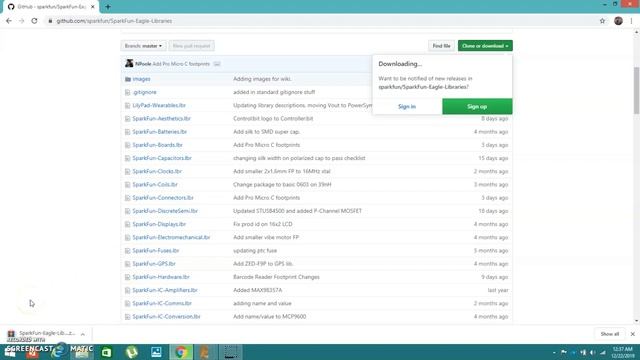This screenshot has width=640, height=360.
Task: Go back using browser back arrow
Action: pos(9,21)
